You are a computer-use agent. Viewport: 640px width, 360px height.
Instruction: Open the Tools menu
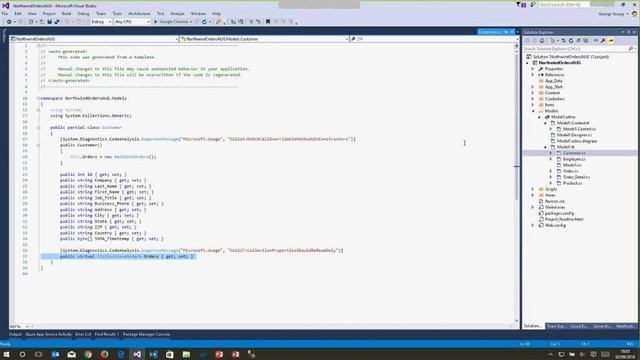[117, 13]
